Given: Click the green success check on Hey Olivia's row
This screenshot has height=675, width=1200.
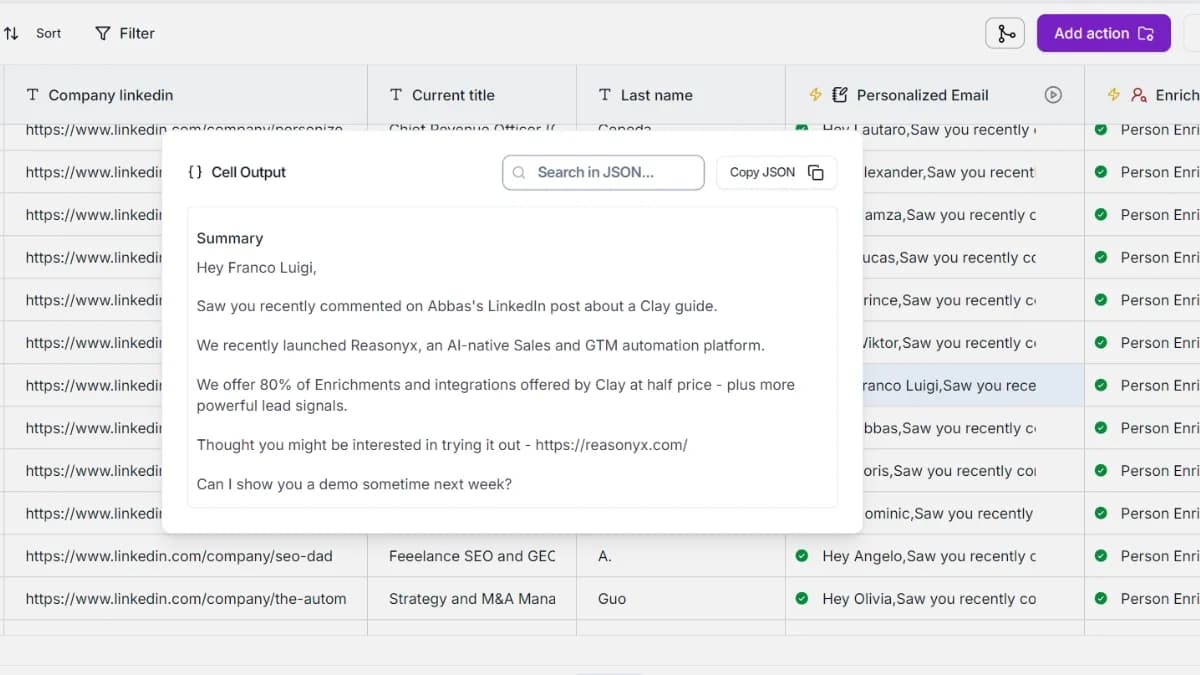Looking at the screenshot, I should click(x=801, y=598).
